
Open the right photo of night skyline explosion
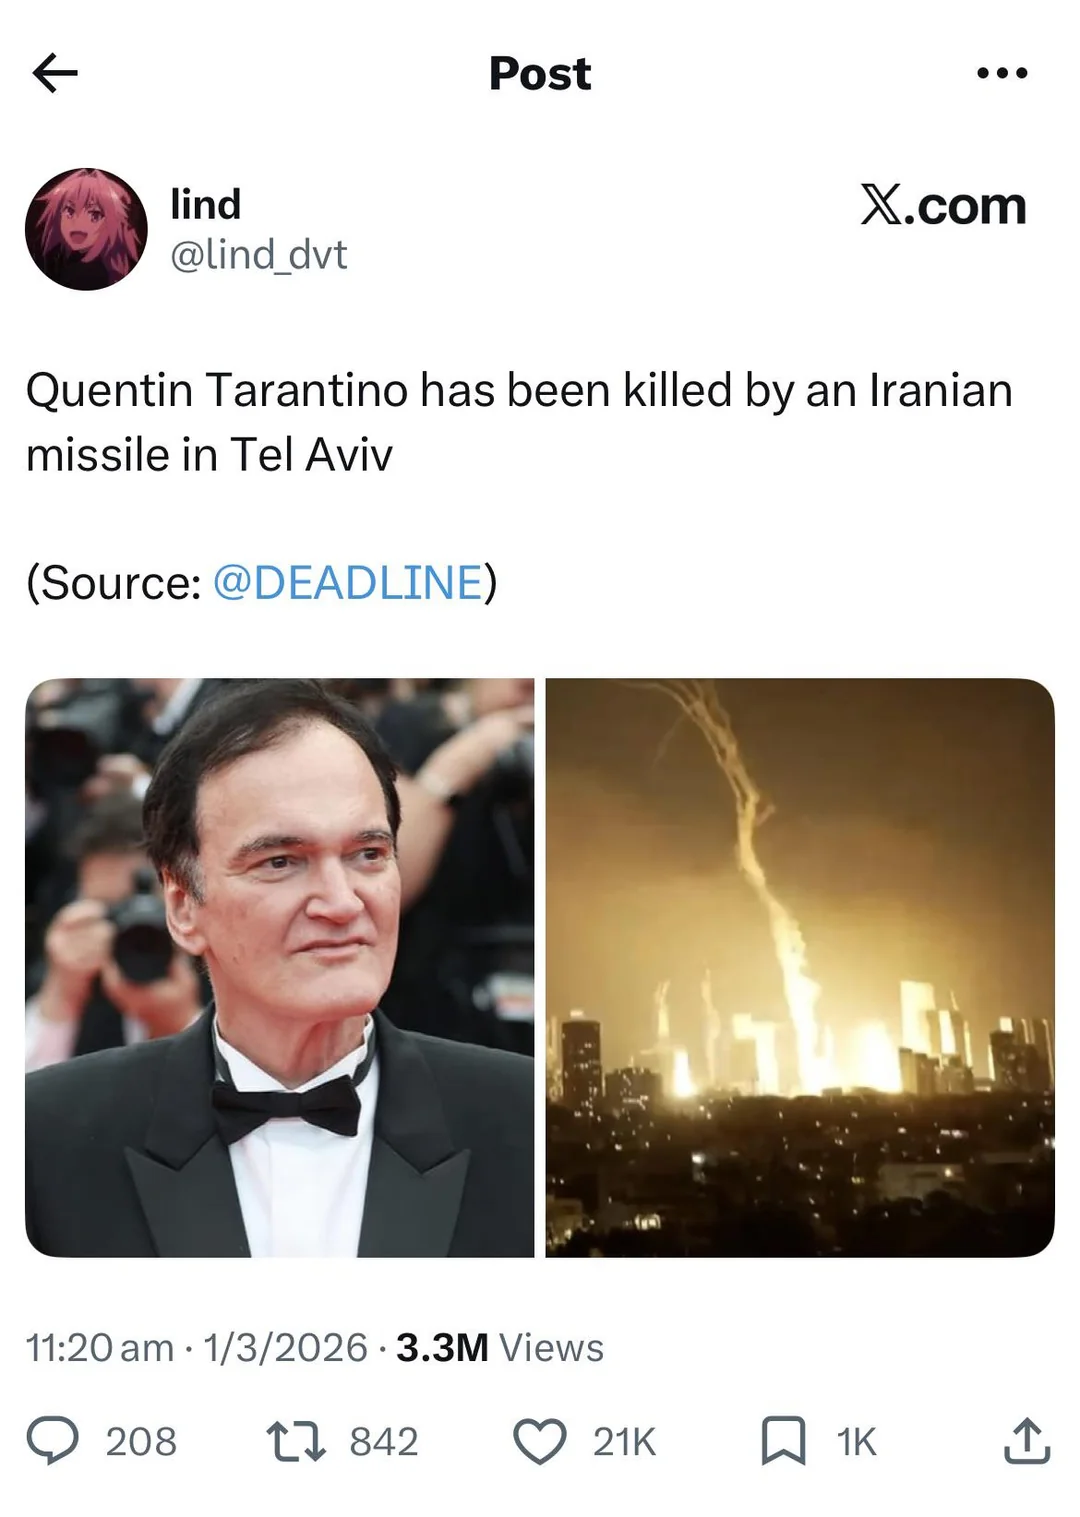[800, 967]
